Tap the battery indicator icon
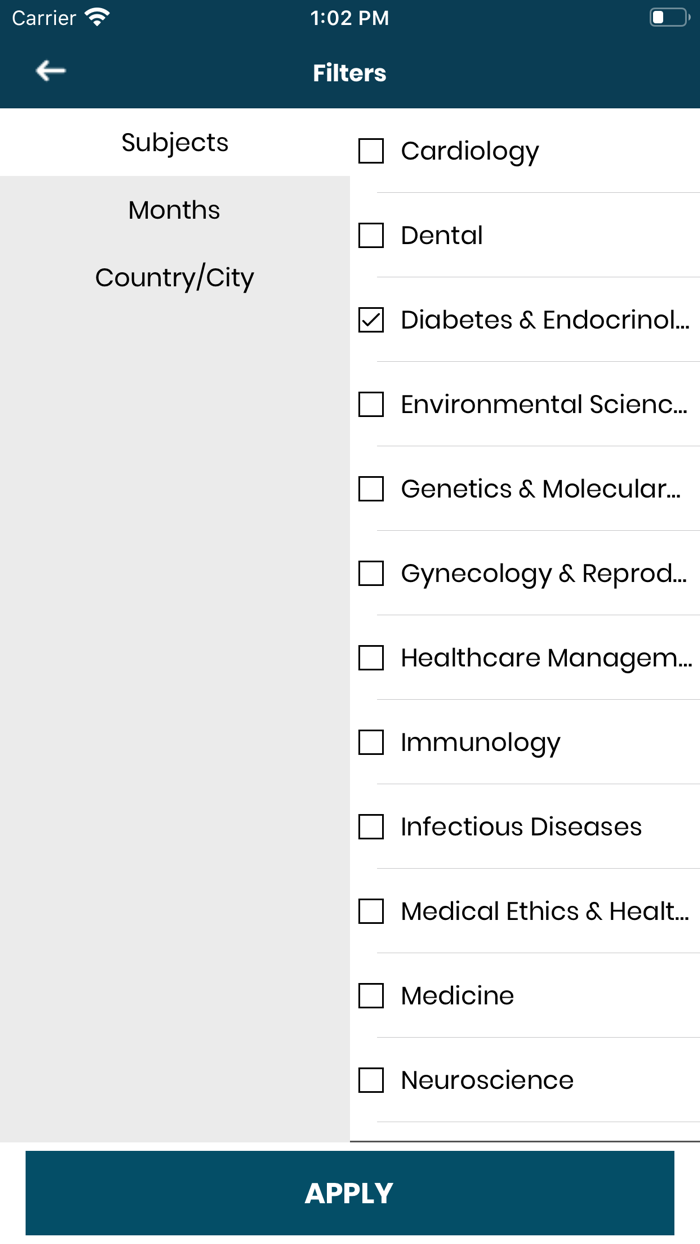Image resolution: width=700 pixels, height=1244 pixels. pyautogui.click(x=668, y=17)
